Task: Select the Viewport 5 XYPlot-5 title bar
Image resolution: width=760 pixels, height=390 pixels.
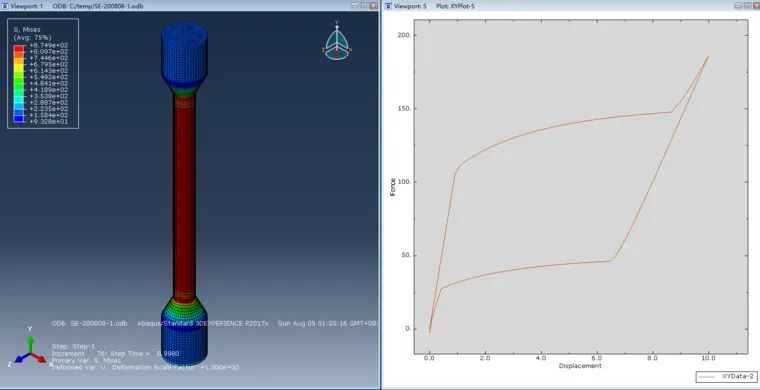Action: (x=571, y=6)
